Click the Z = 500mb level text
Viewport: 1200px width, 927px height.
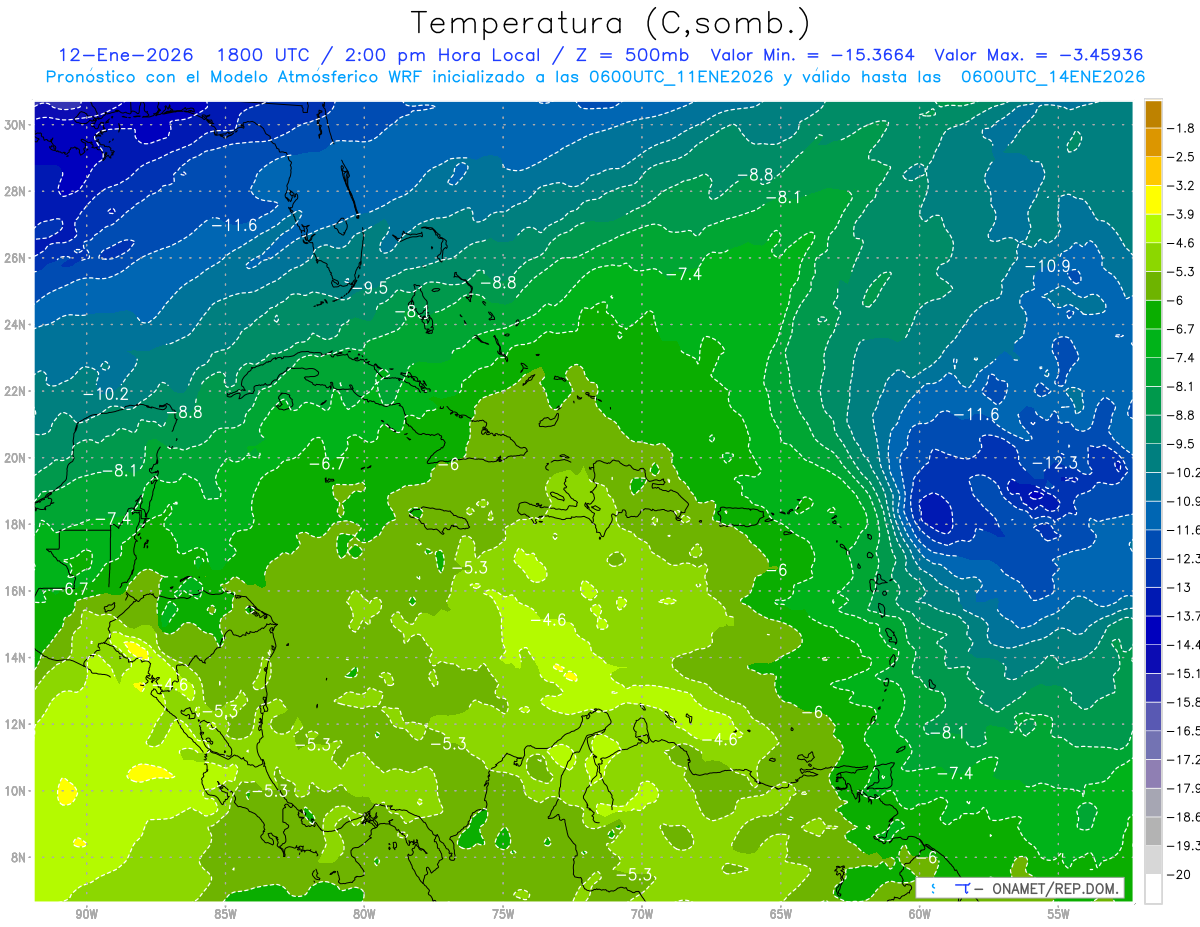(627, 55)
